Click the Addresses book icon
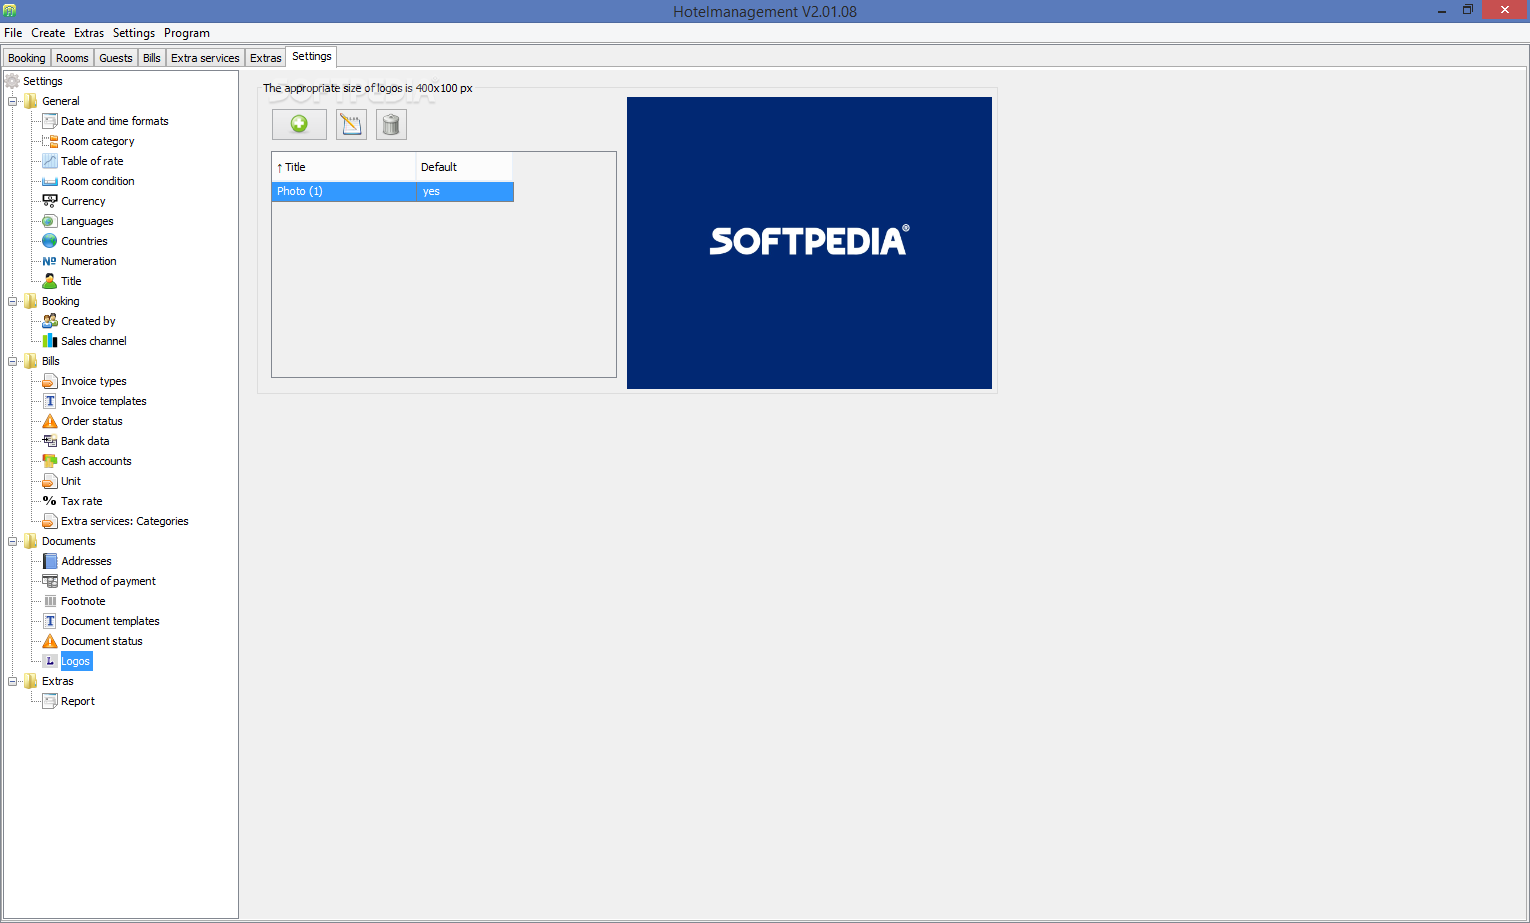Image resolution: width=1530 pixels, height=923 pixels. 50,561
